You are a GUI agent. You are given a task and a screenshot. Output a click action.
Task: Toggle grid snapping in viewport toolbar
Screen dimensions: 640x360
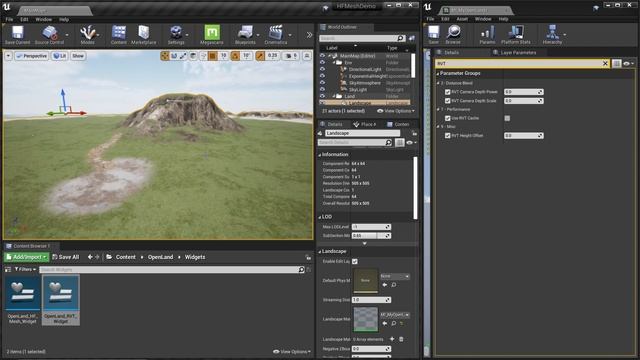(x=213, y=56)
